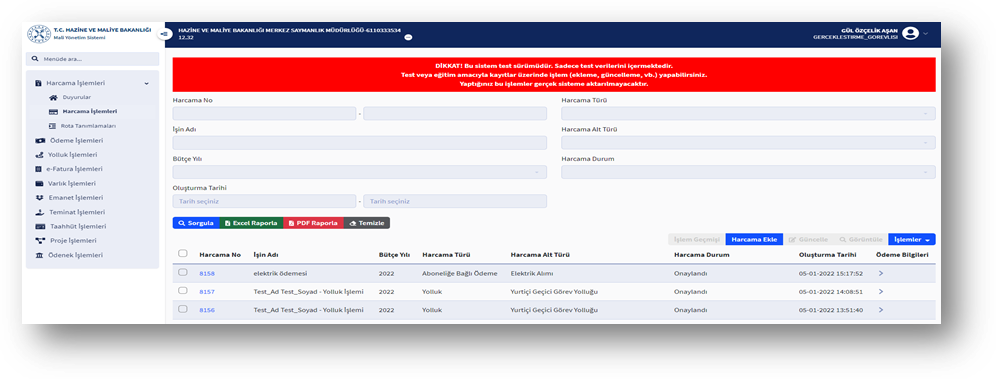The height and width of the screenshot is (379, 996).
Task: Toggle the select-all checkbox in table header
Action: 182,254
